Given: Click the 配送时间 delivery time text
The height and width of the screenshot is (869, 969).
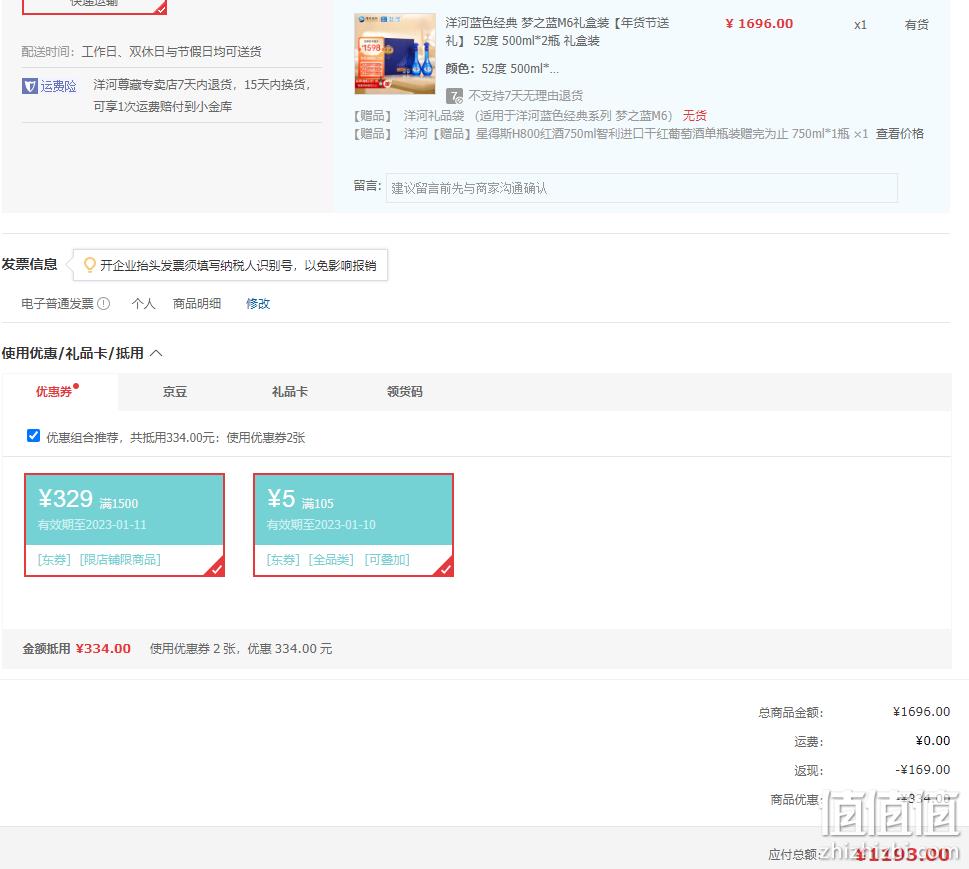Looking at the screenshot, I should (x=142, y=51).
